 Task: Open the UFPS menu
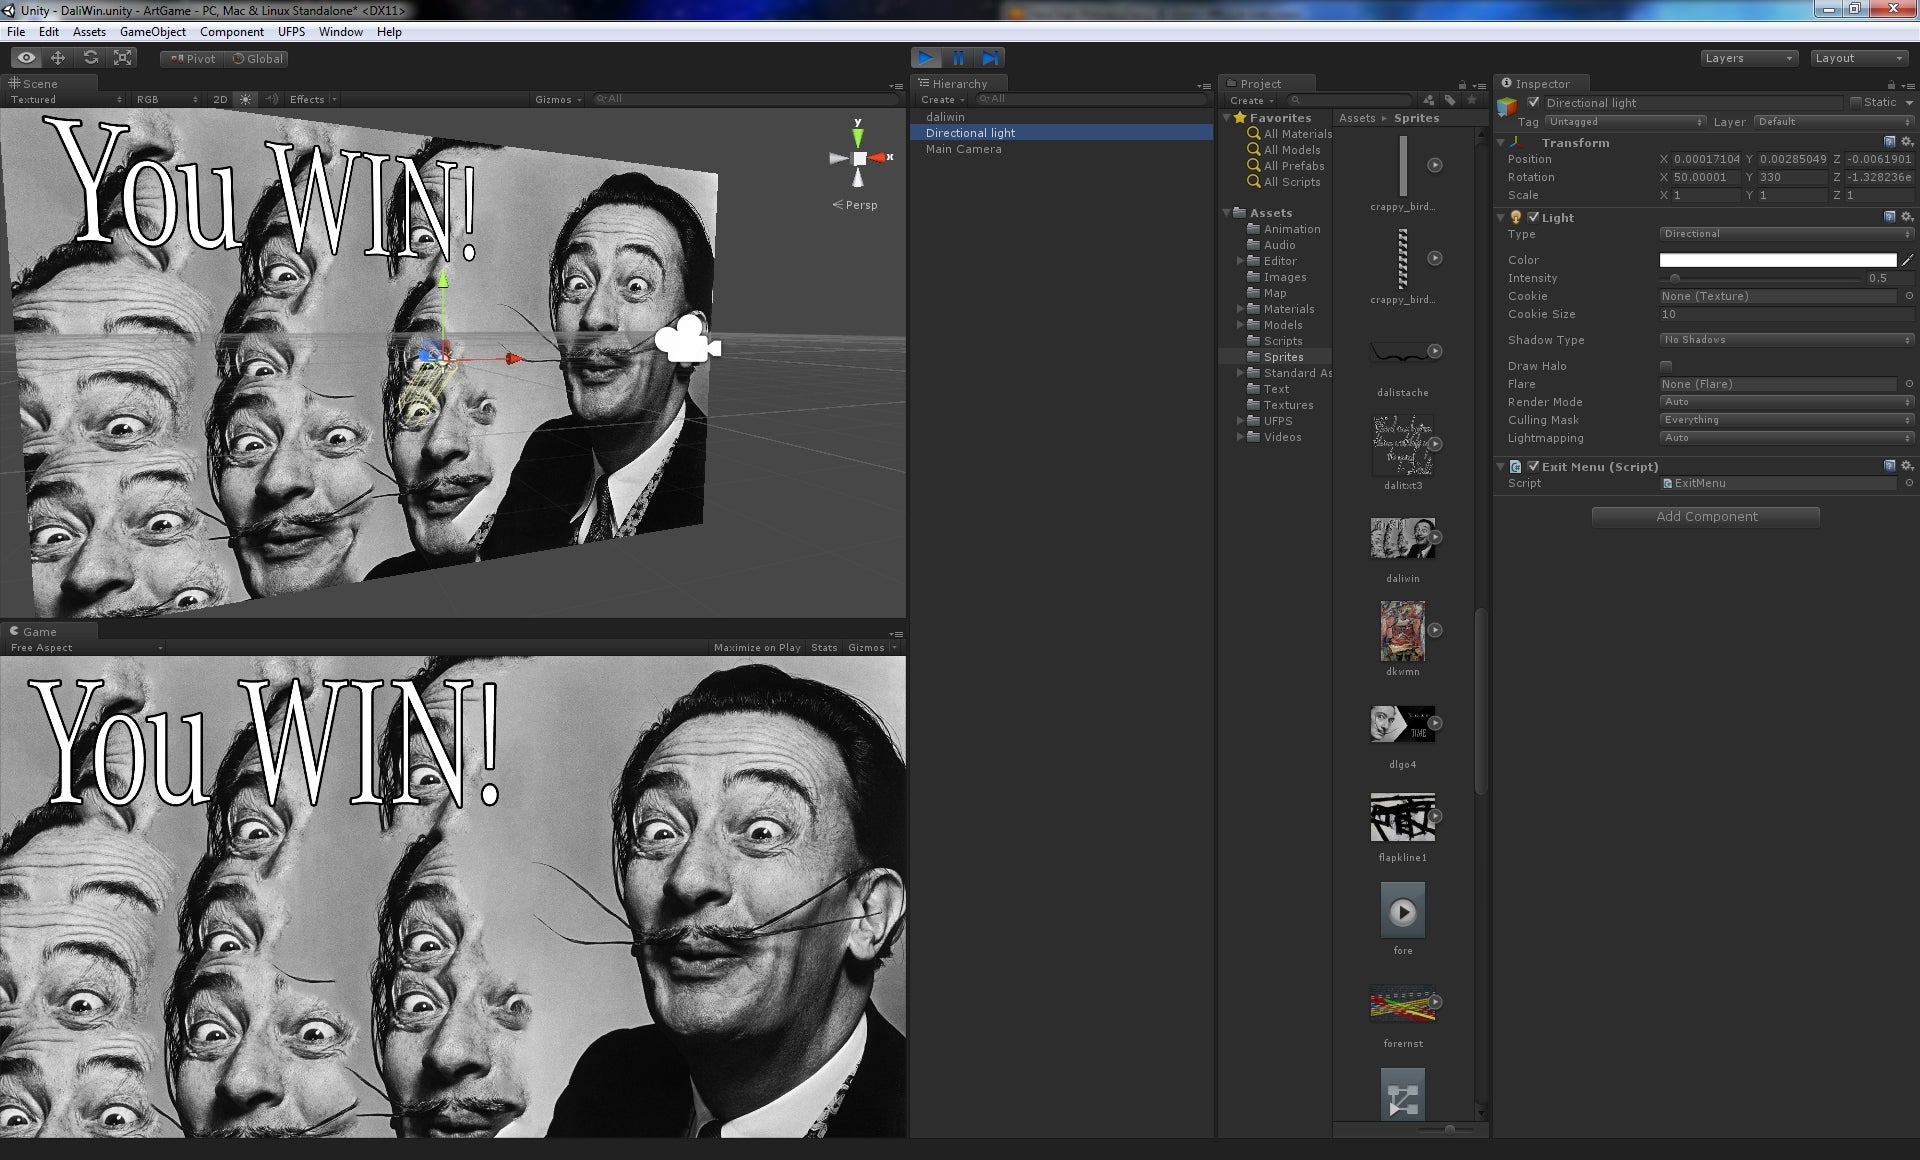(x=292, y=32)
